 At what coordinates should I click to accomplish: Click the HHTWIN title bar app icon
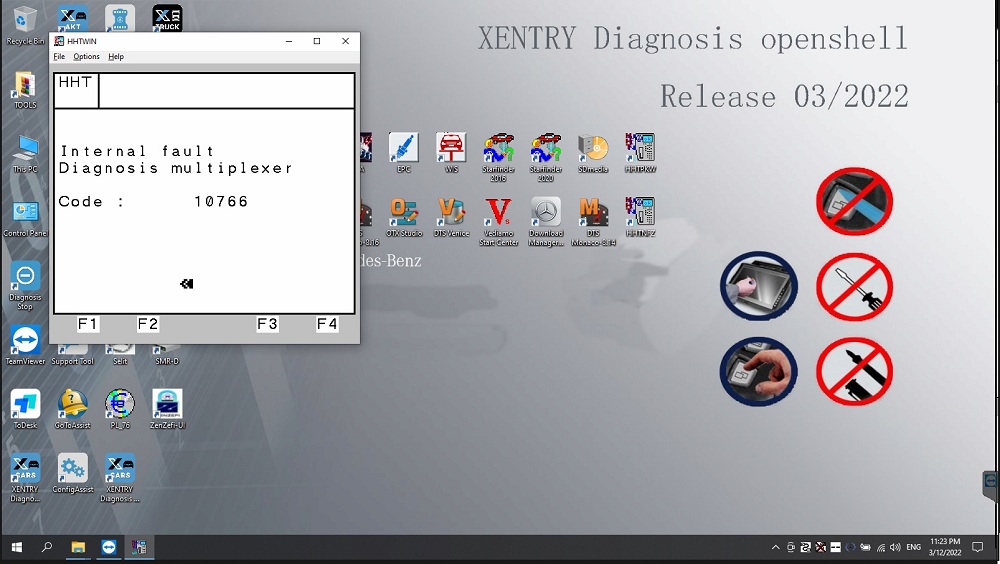(59, 41)
